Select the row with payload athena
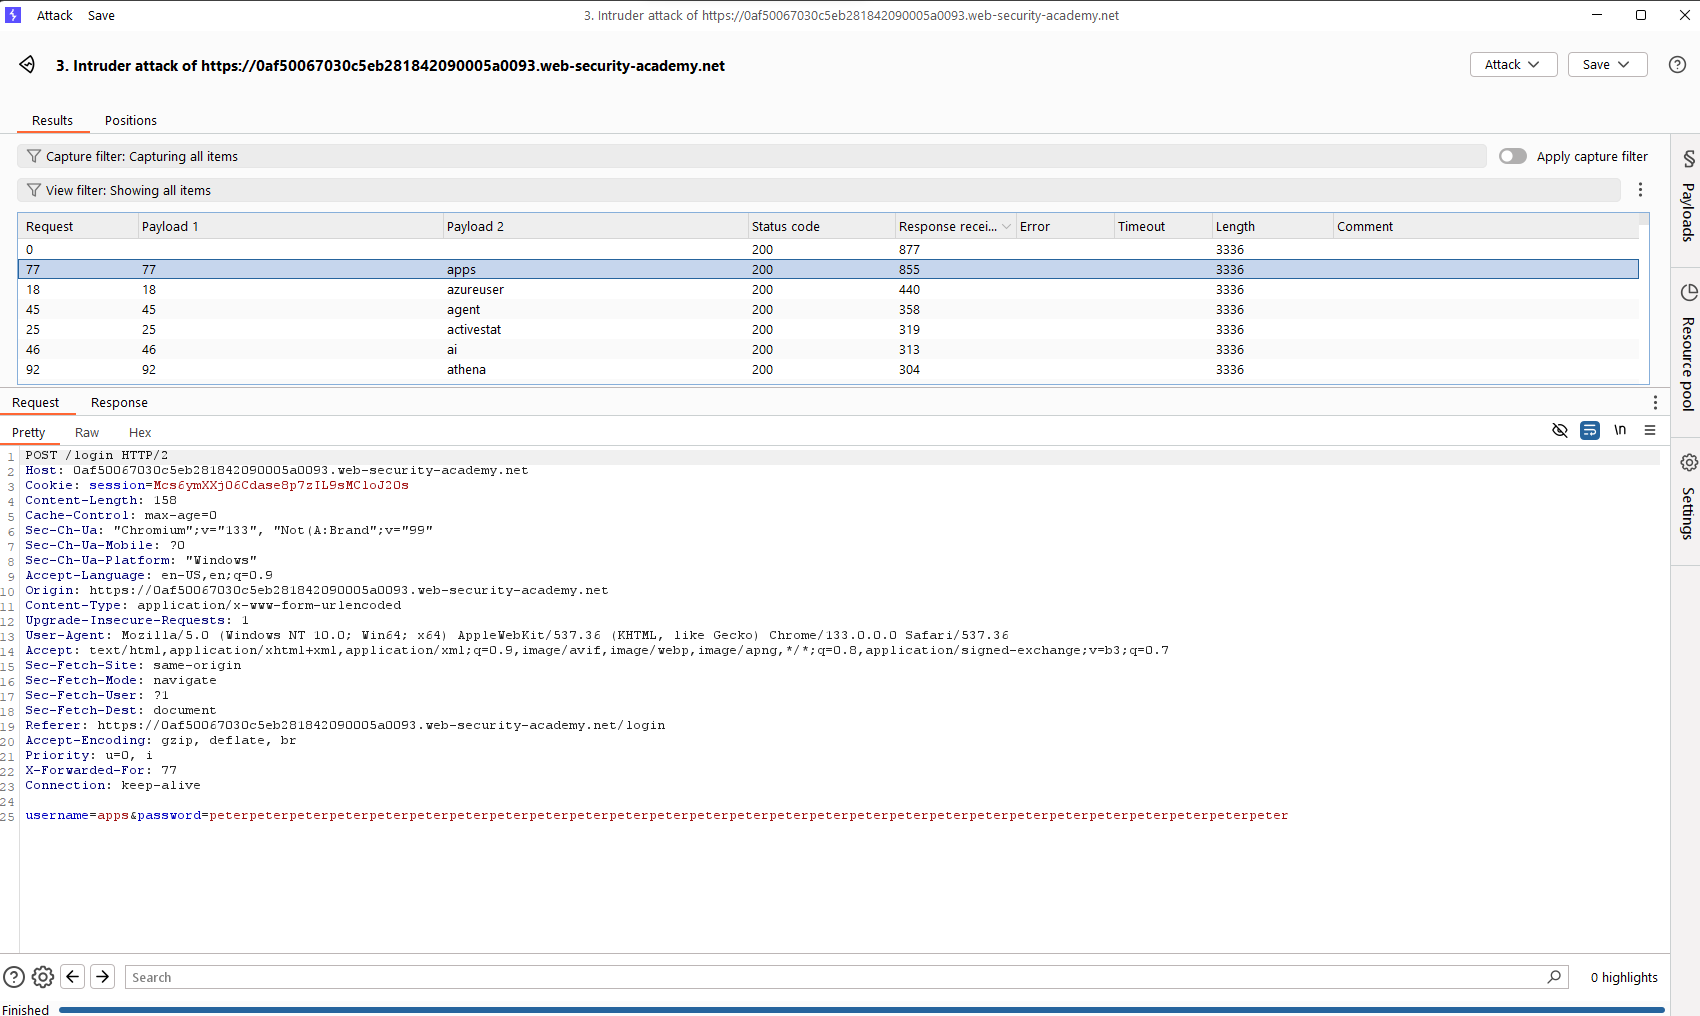 828,370
